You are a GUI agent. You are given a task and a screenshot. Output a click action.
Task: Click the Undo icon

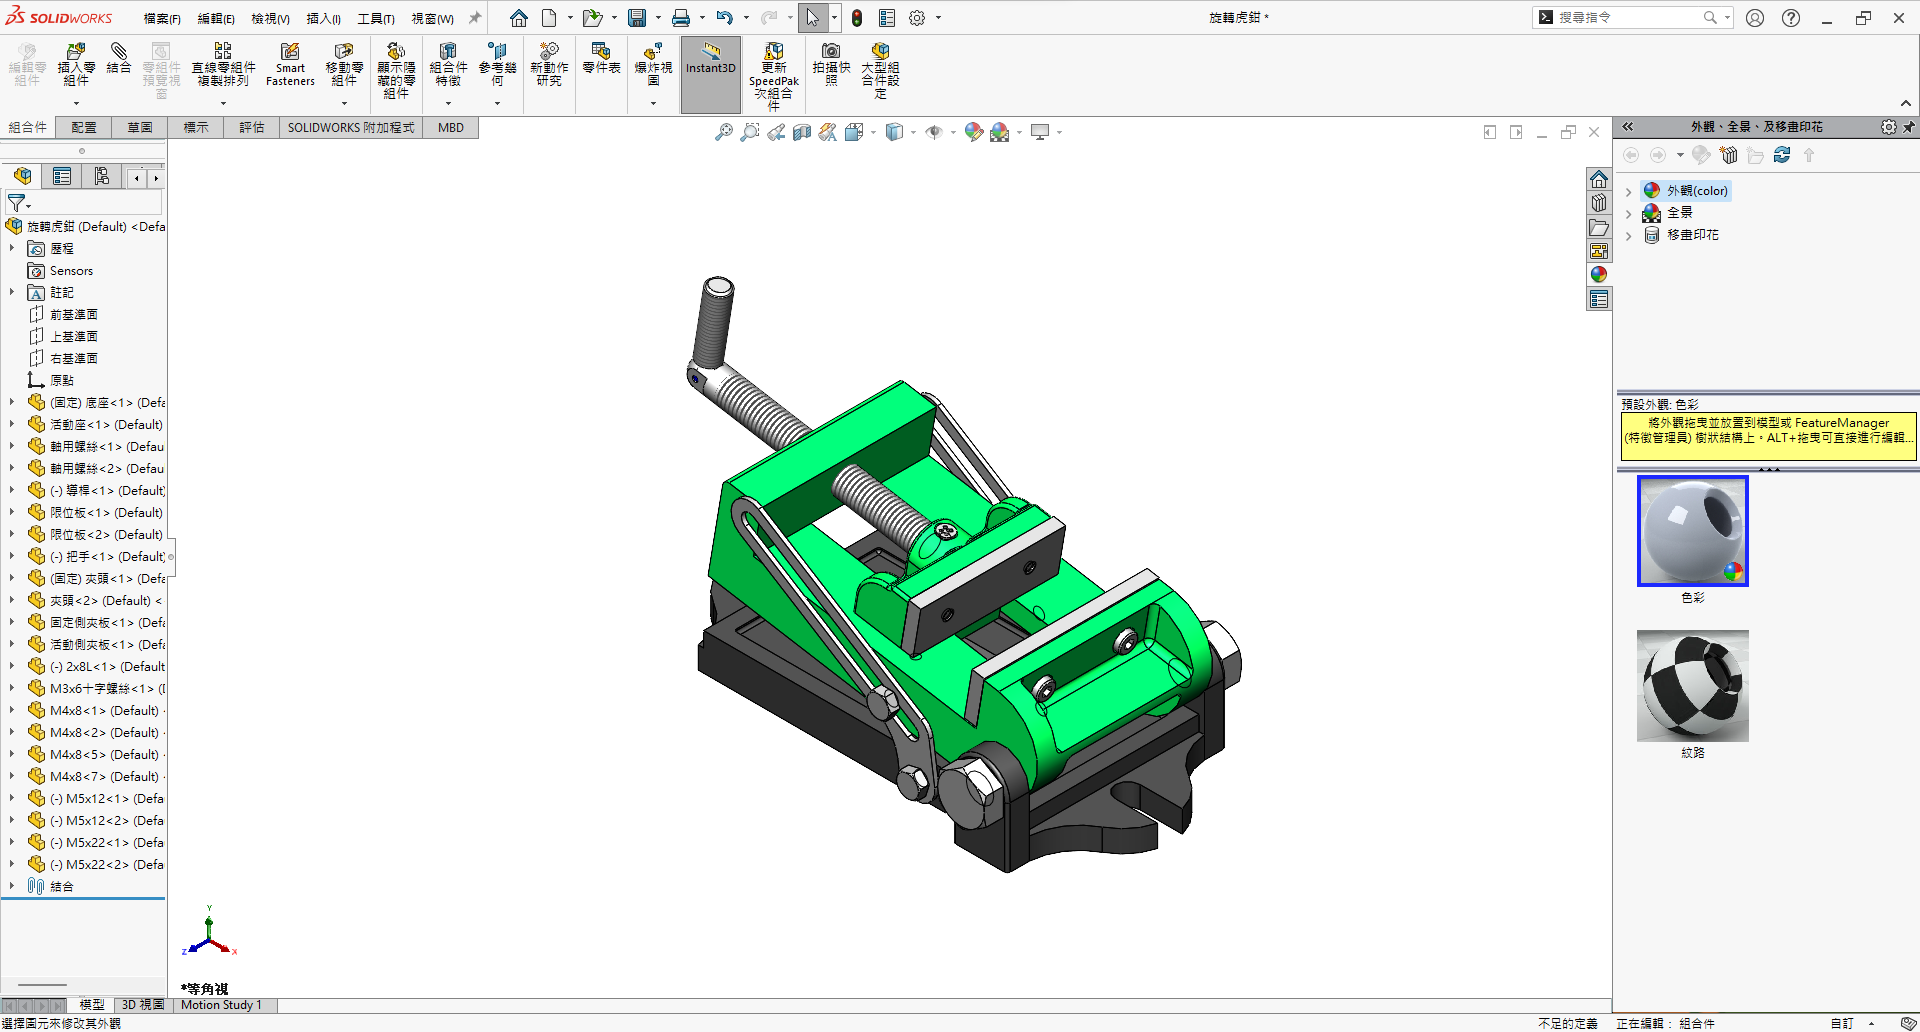coord(725,18)
